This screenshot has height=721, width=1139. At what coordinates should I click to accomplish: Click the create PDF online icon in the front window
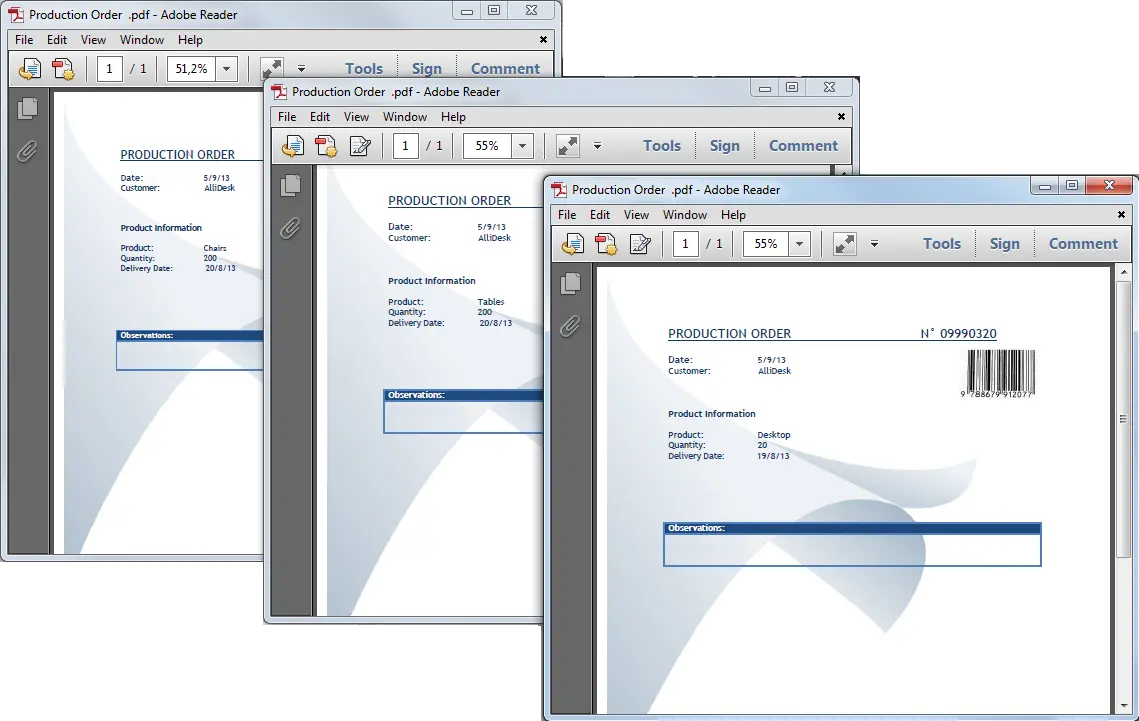point(606,244)
